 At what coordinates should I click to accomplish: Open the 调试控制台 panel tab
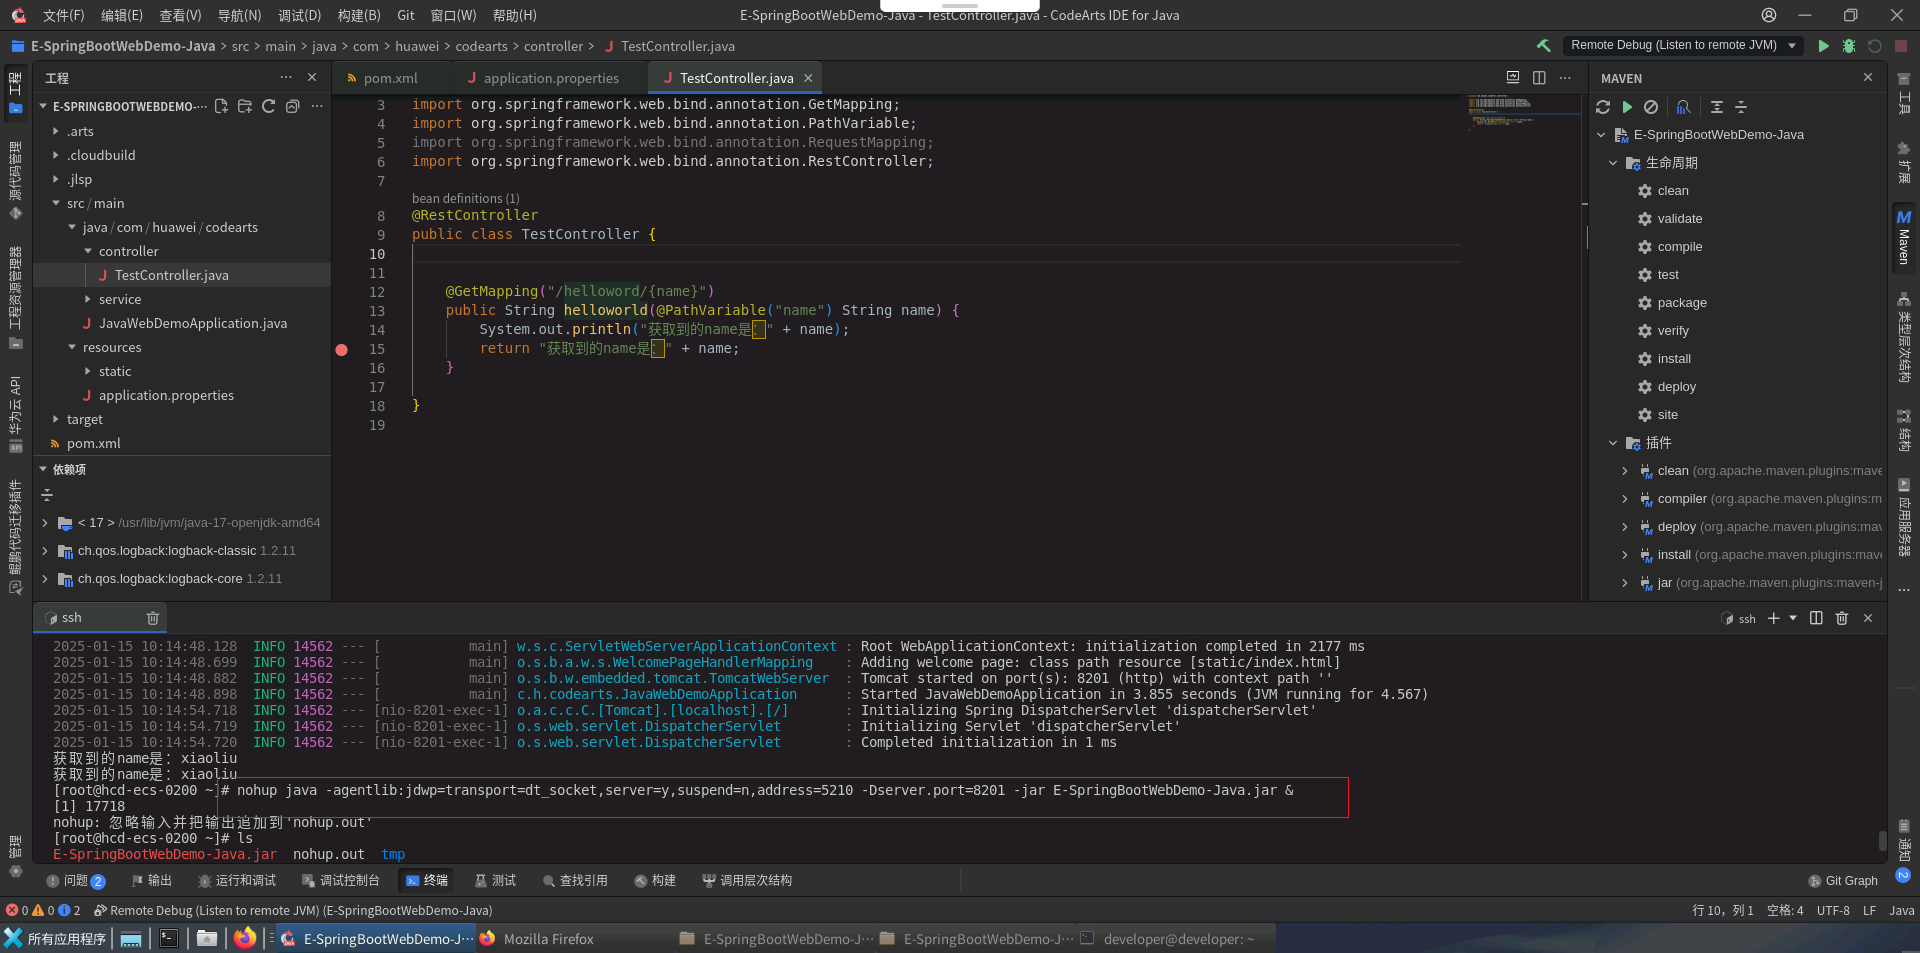pos(340,881)
